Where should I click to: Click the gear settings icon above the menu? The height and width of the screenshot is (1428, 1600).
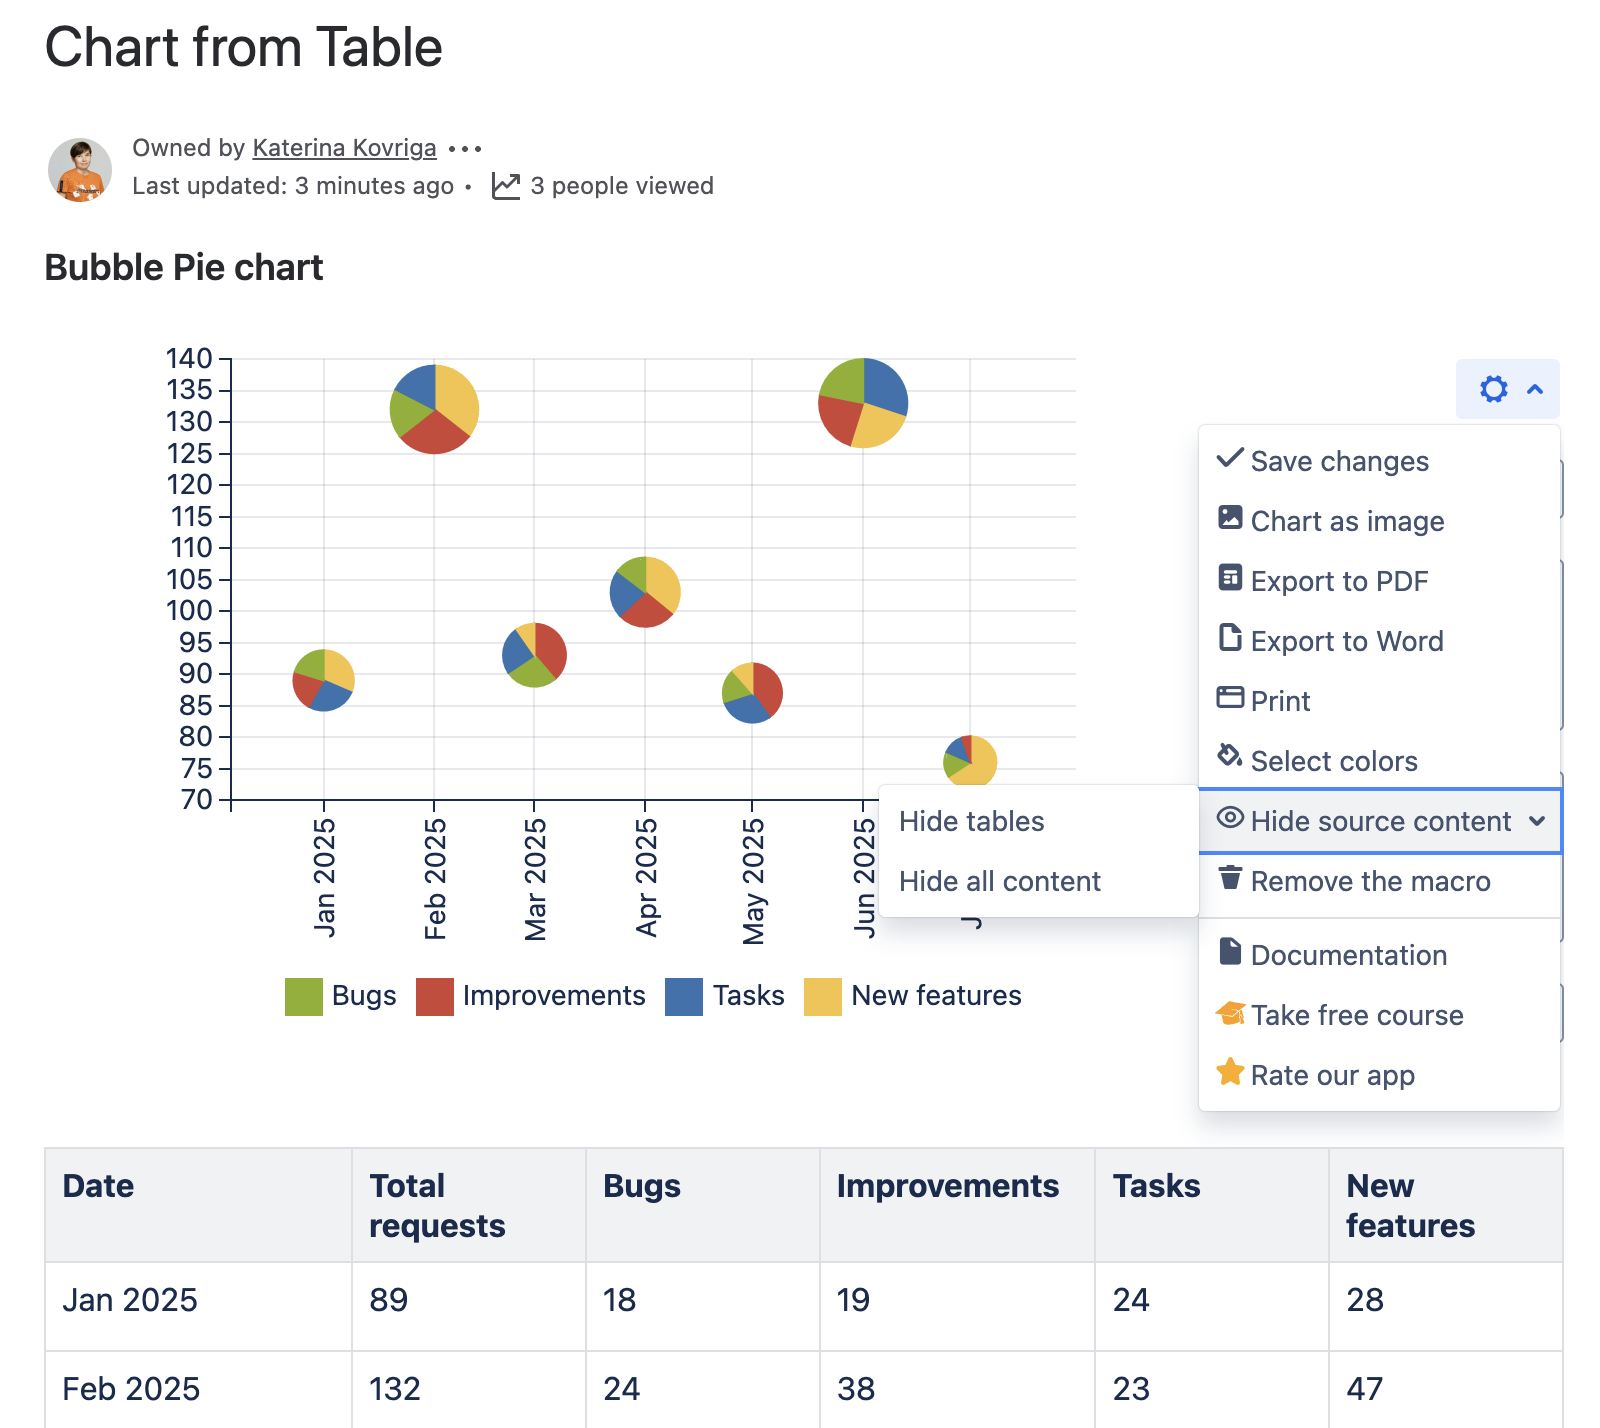click(1493, 389)
